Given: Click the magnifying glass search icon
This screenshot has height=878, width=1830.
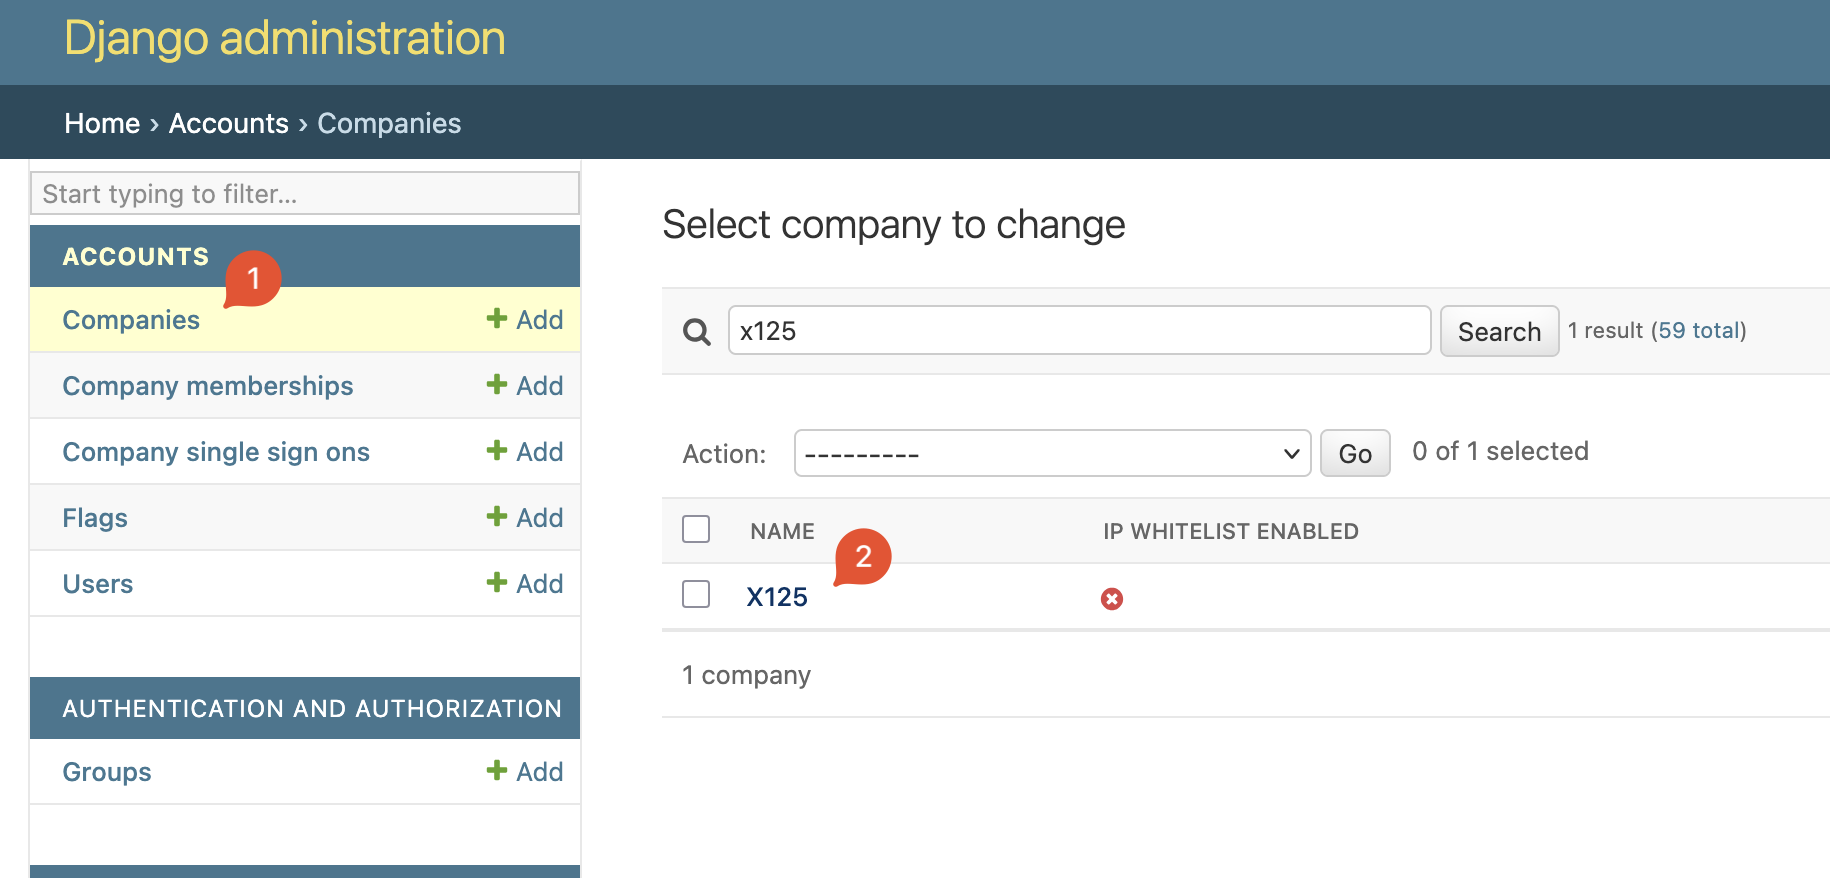Looking at the screenshot, I should point(696,332).
